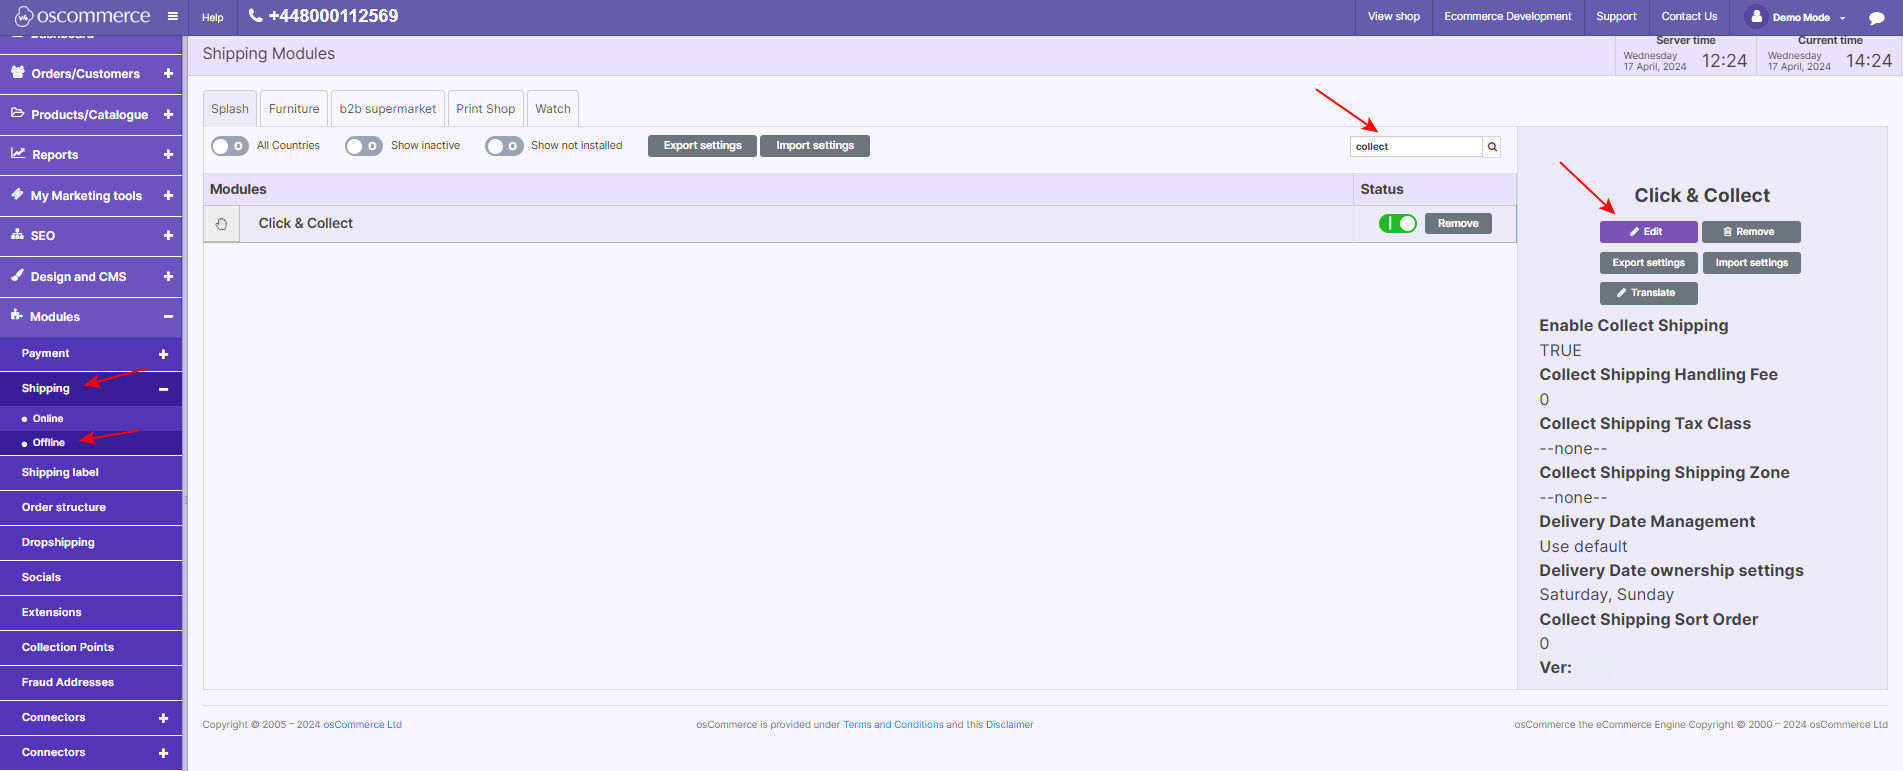Click Import settings in the filter toolbar

click(815, 146)
